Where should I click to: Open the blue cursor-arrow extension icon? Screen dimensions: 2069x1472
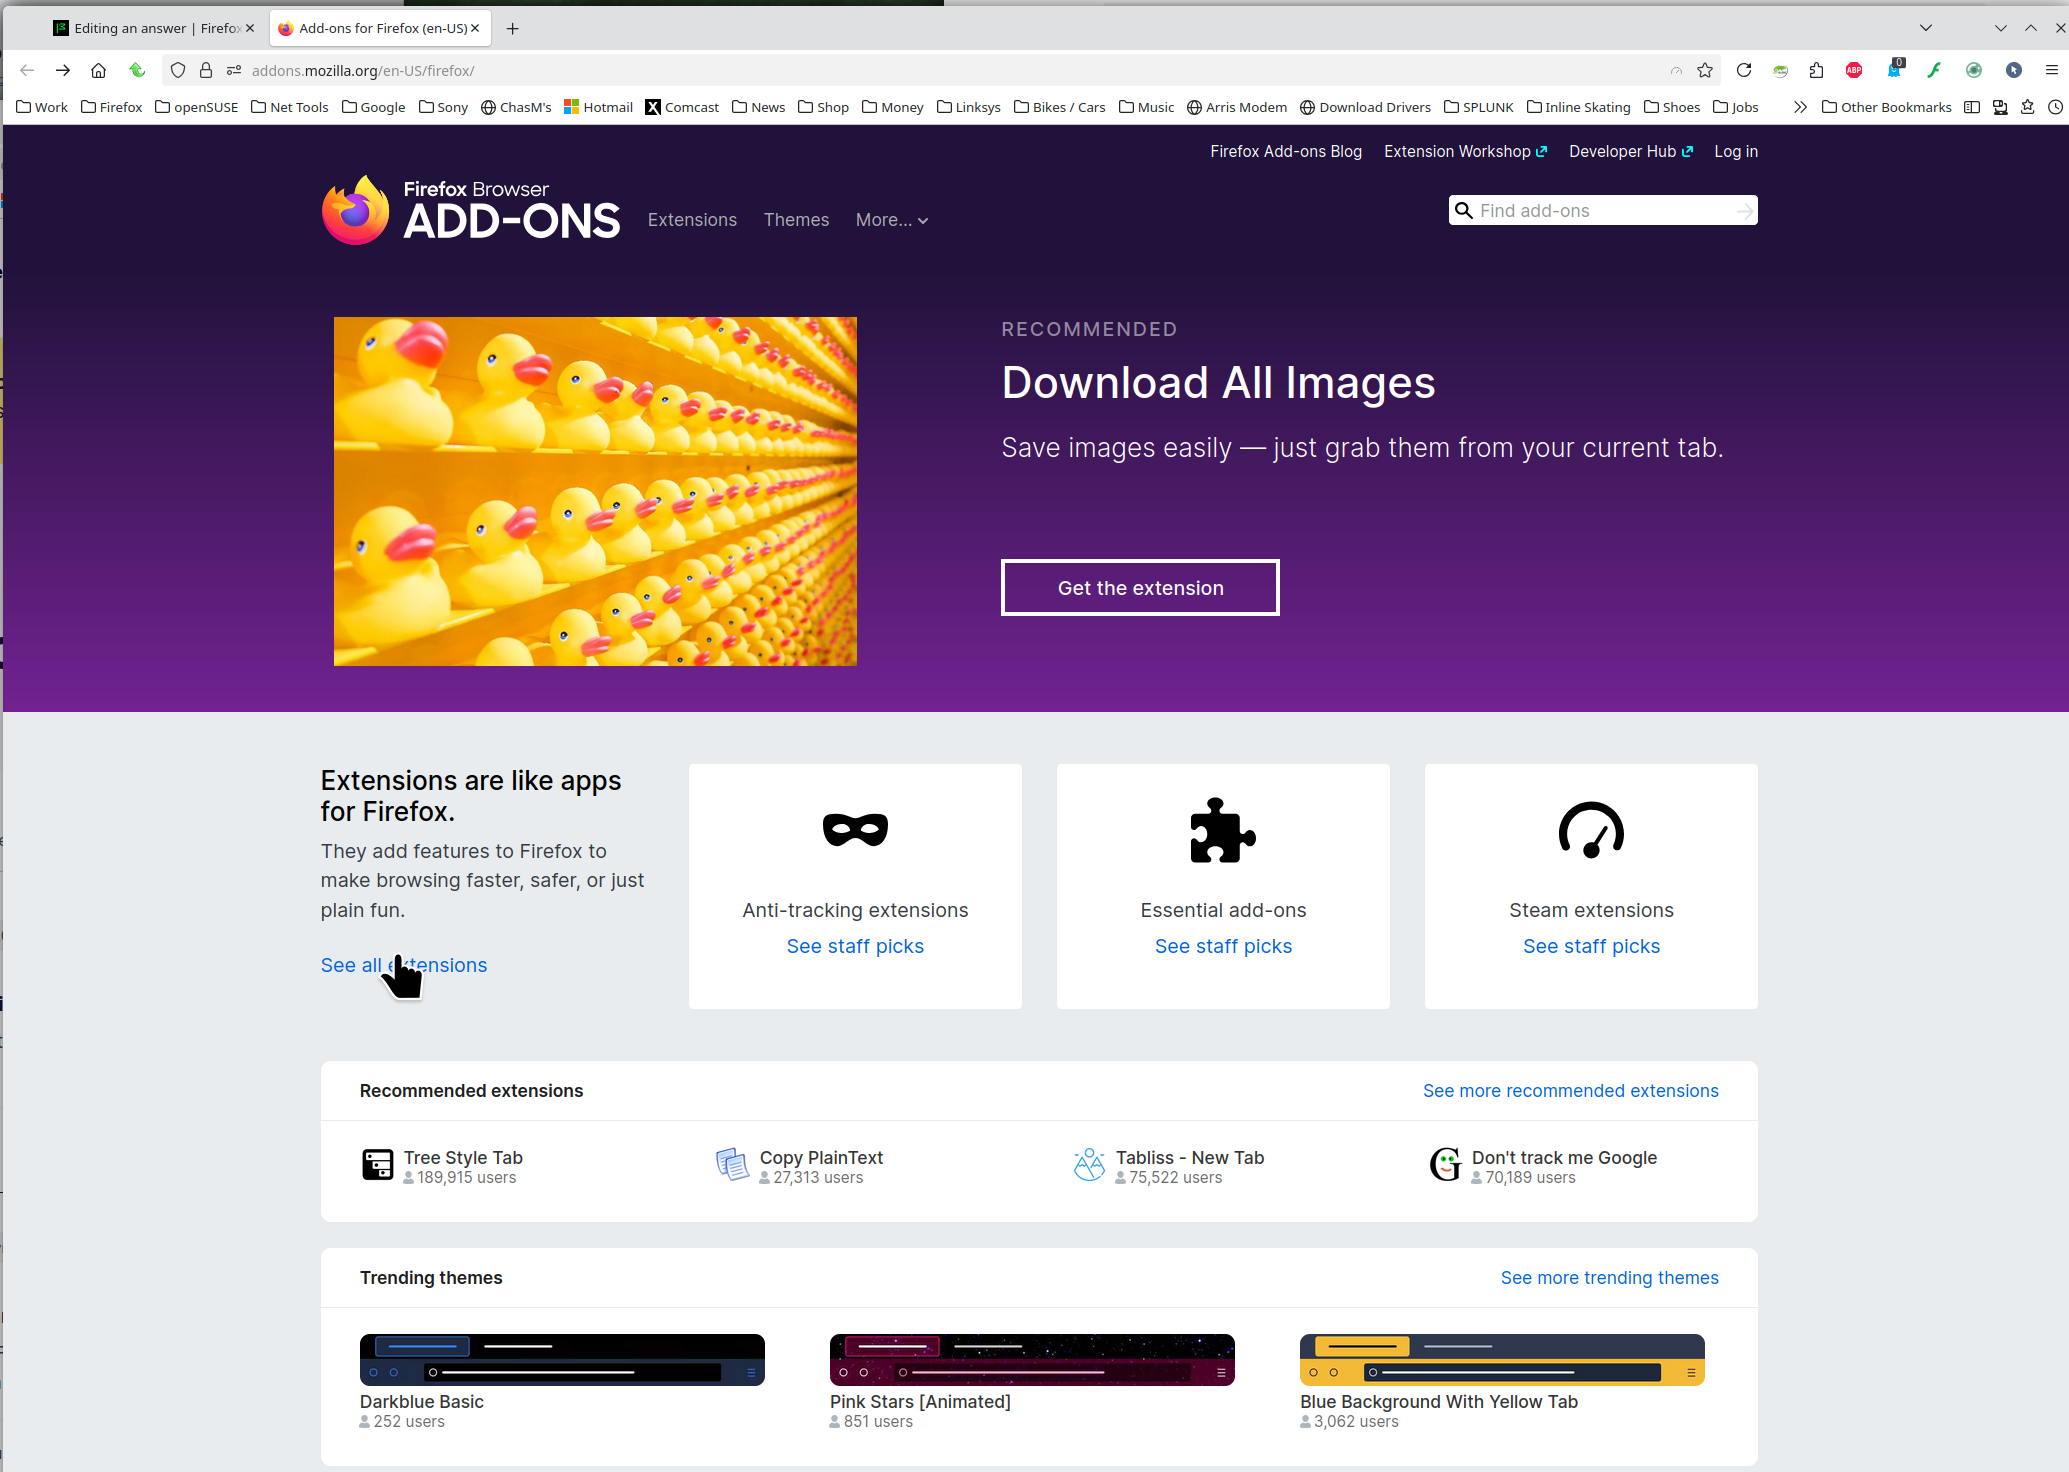click(2014, 70)
